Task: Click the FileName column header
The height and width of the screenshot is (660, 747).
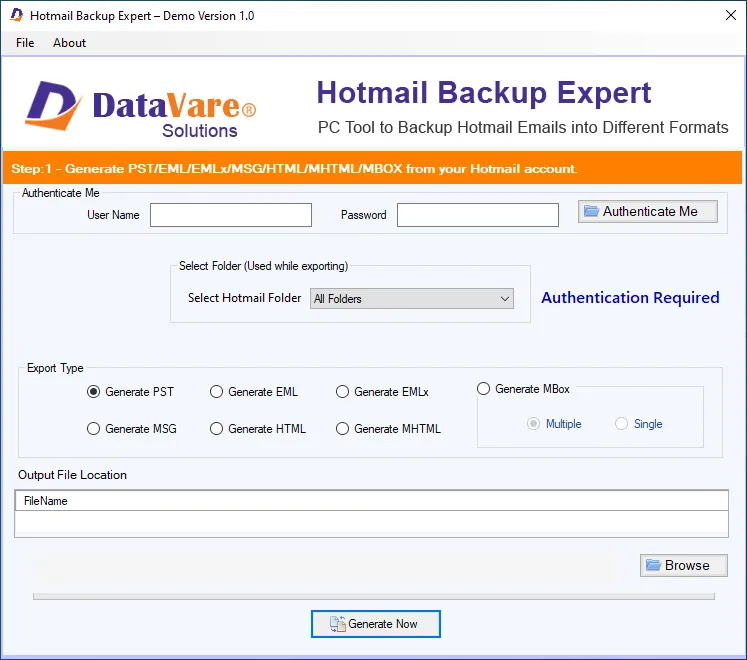Action: pos(372,501)
